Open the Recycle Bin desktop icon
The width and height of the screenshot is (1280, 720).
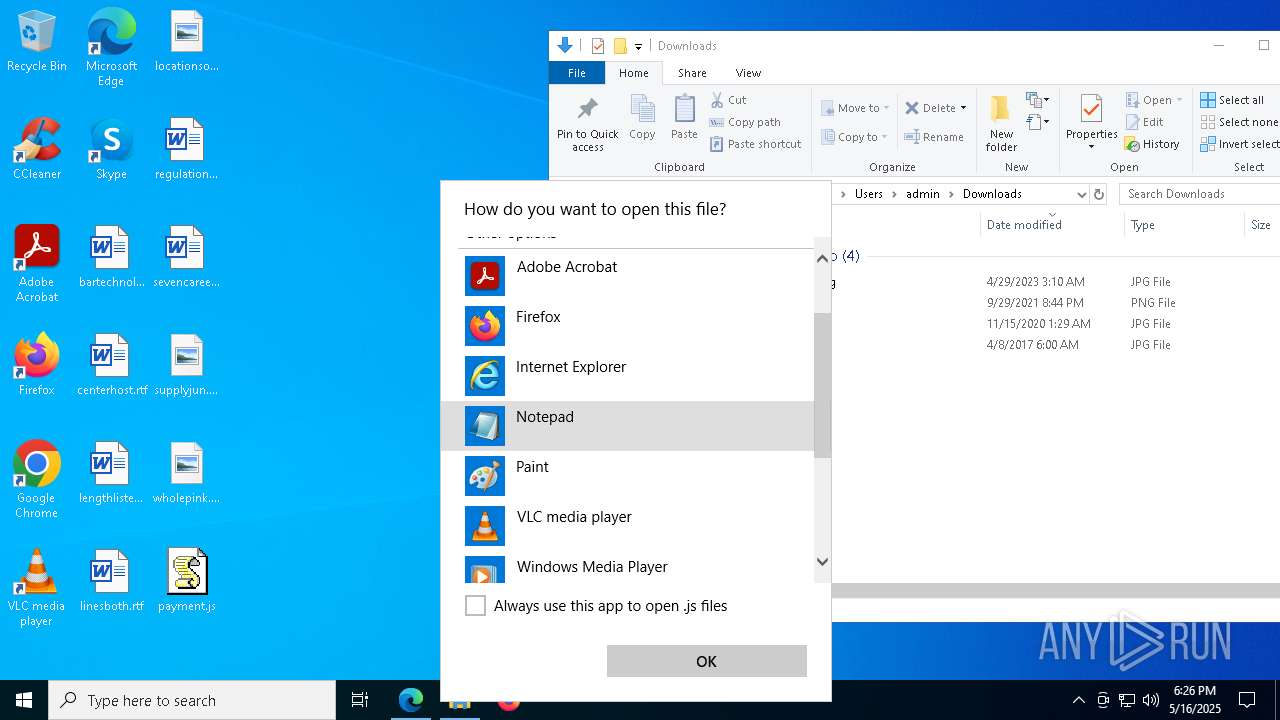[37, 42]
